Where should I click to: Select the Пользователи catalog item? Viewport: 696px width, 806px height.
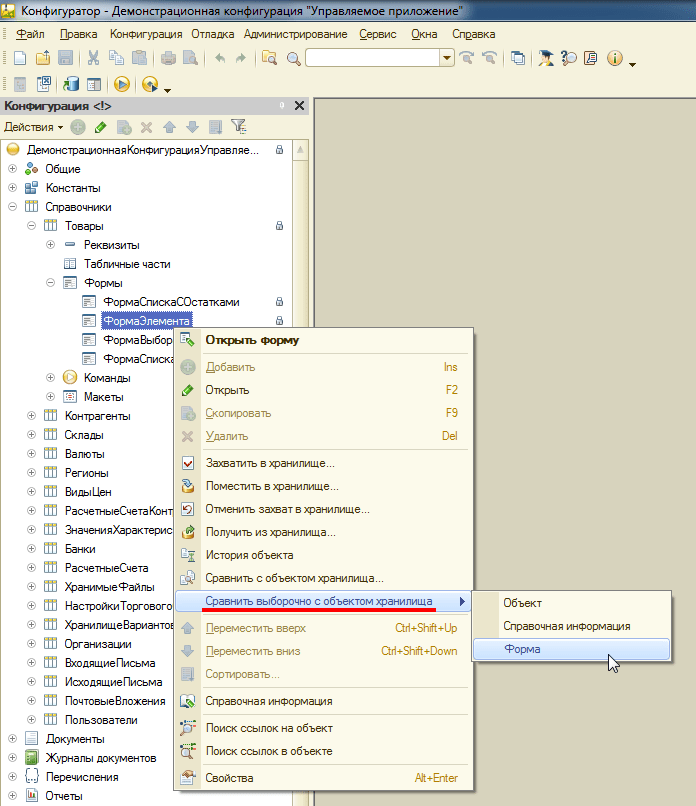point(101,720)
